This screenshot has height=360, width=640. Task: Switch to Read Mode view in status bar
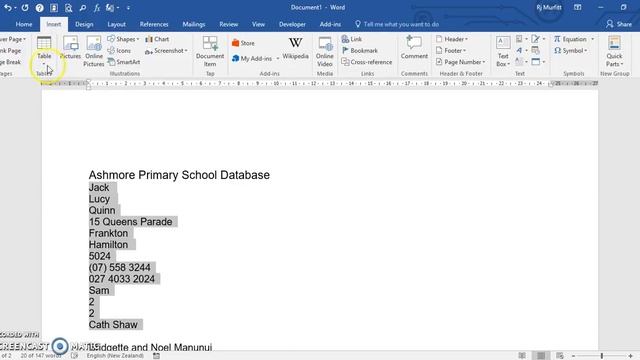pos(522,356)
